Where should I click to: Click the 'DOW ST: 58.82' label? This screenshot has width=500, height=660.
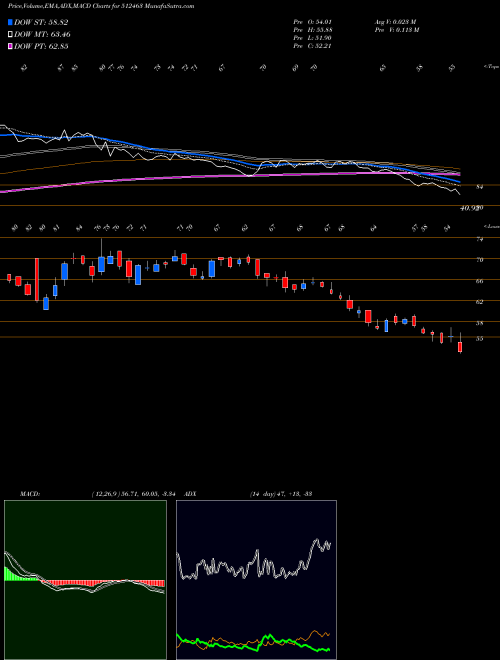point(41,22)
